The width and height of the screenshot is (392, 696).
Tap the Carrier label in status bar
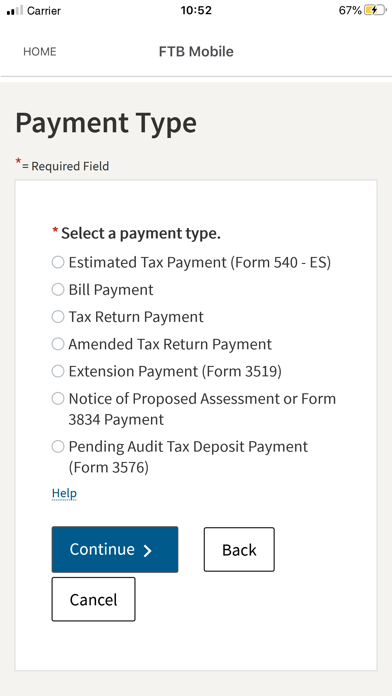[44, 11]
